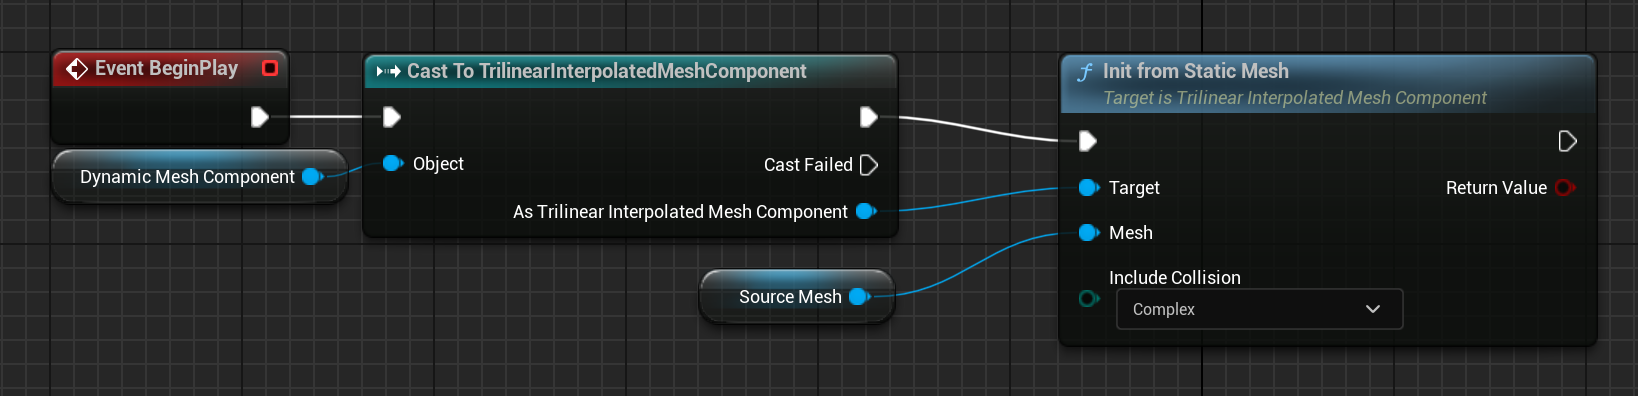Select the Init from Static Mesh node header
Viewport: 1638px width, 396px height.
coord(1328,84)
